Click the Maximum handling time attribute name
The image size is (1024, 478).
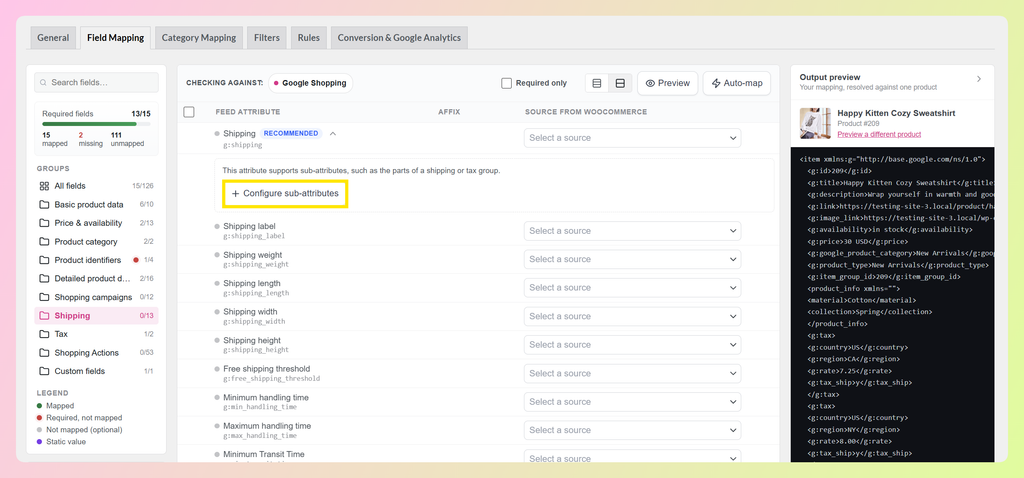(x=267, y=426)
